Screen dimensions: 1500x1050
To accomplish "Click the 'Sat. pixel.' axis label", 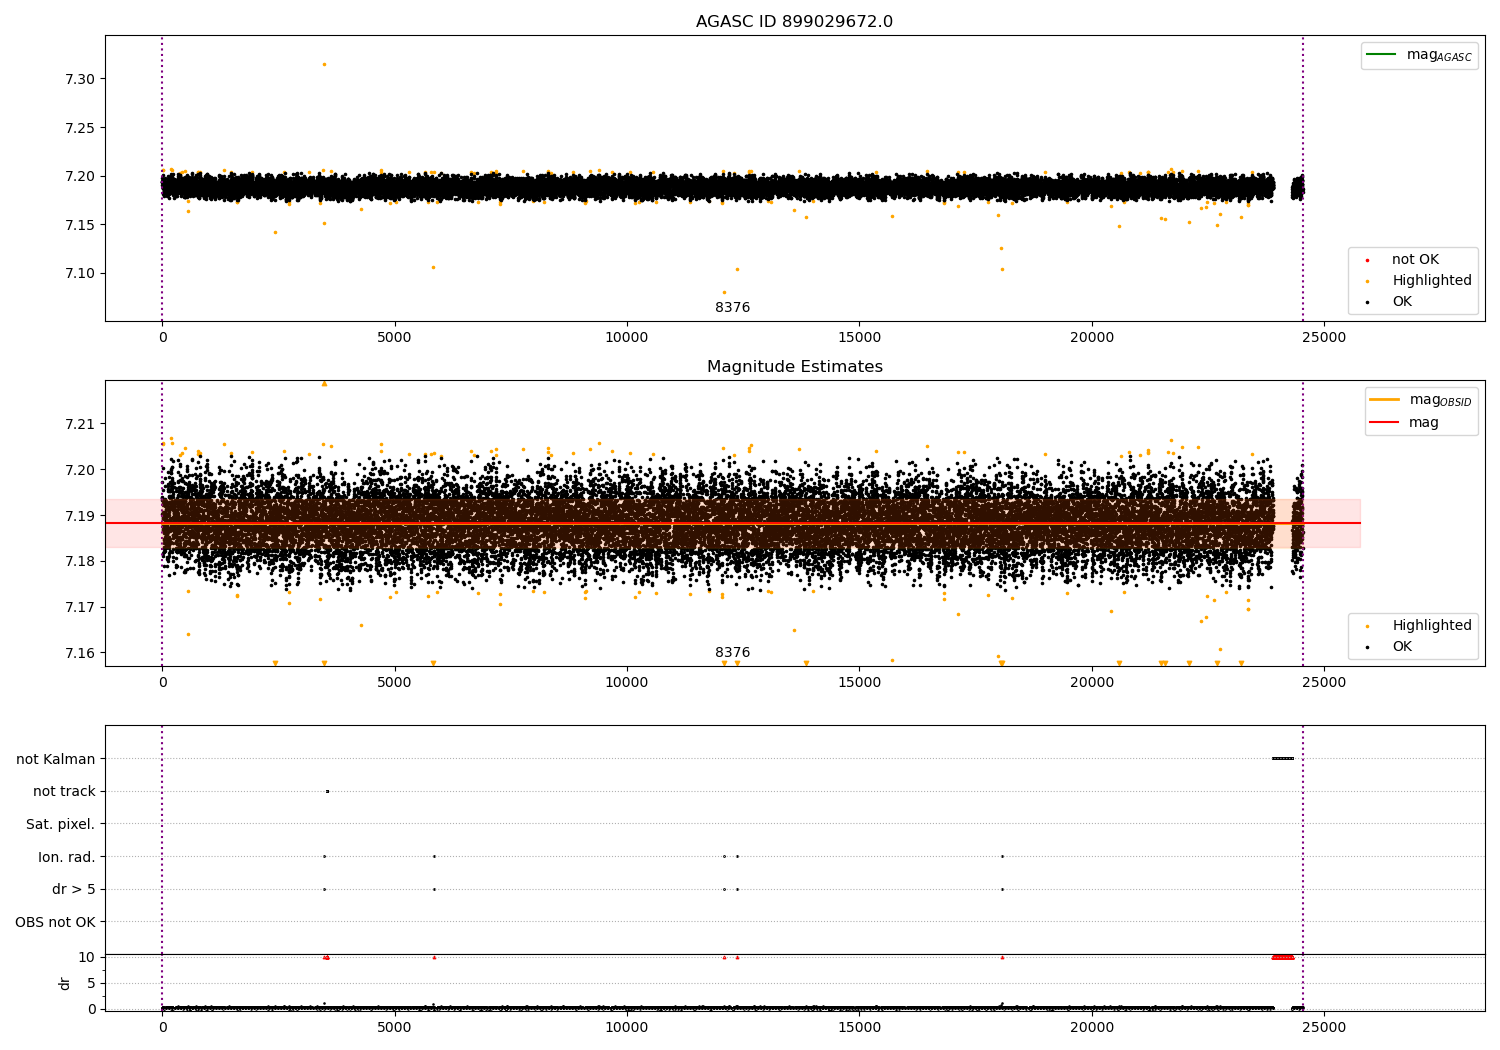I will (x=60, y=825).
